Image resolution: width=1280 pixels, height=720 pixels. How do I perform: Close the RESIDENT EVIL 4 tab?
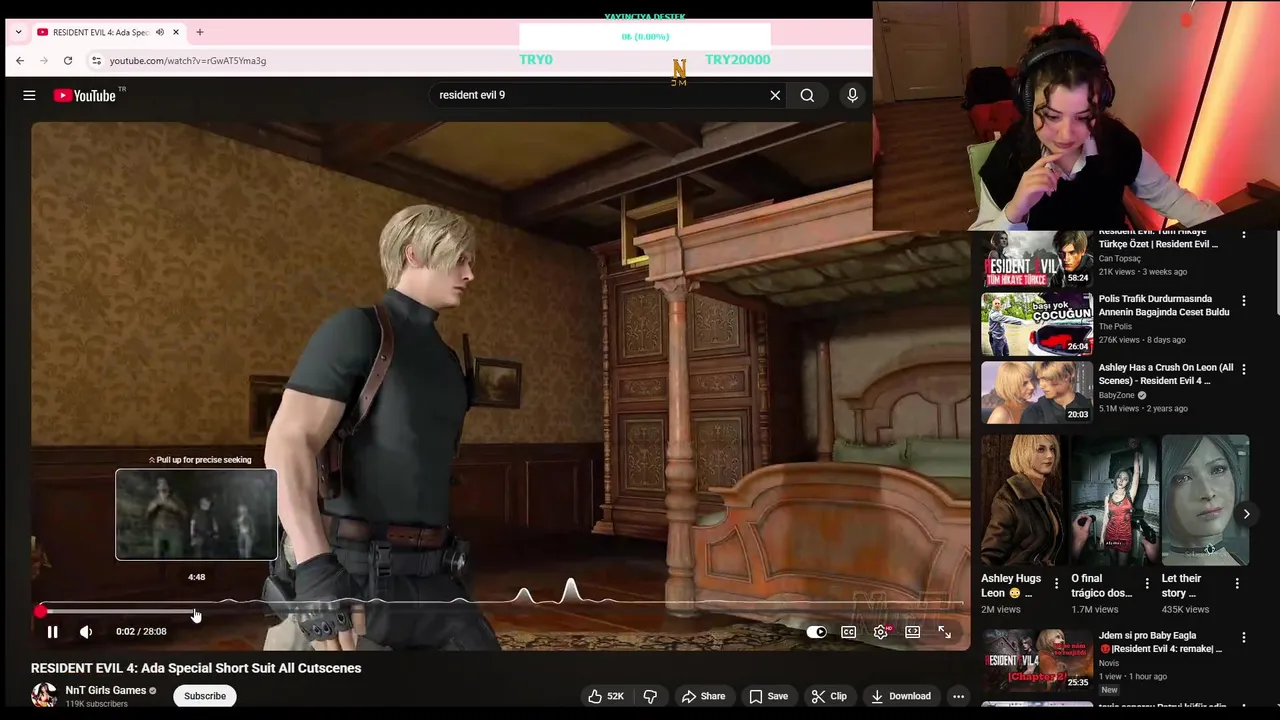point(176,32)
